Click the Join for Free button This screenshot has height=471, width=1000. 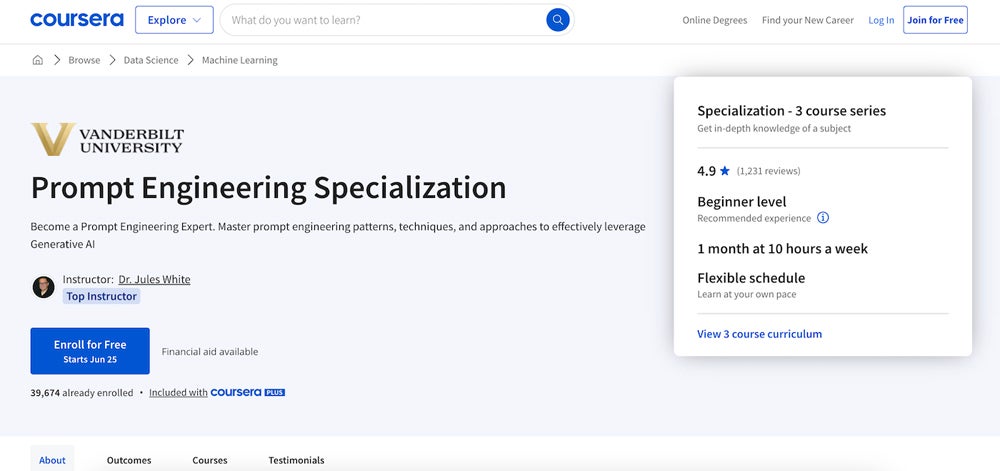(x=935, y=20)
